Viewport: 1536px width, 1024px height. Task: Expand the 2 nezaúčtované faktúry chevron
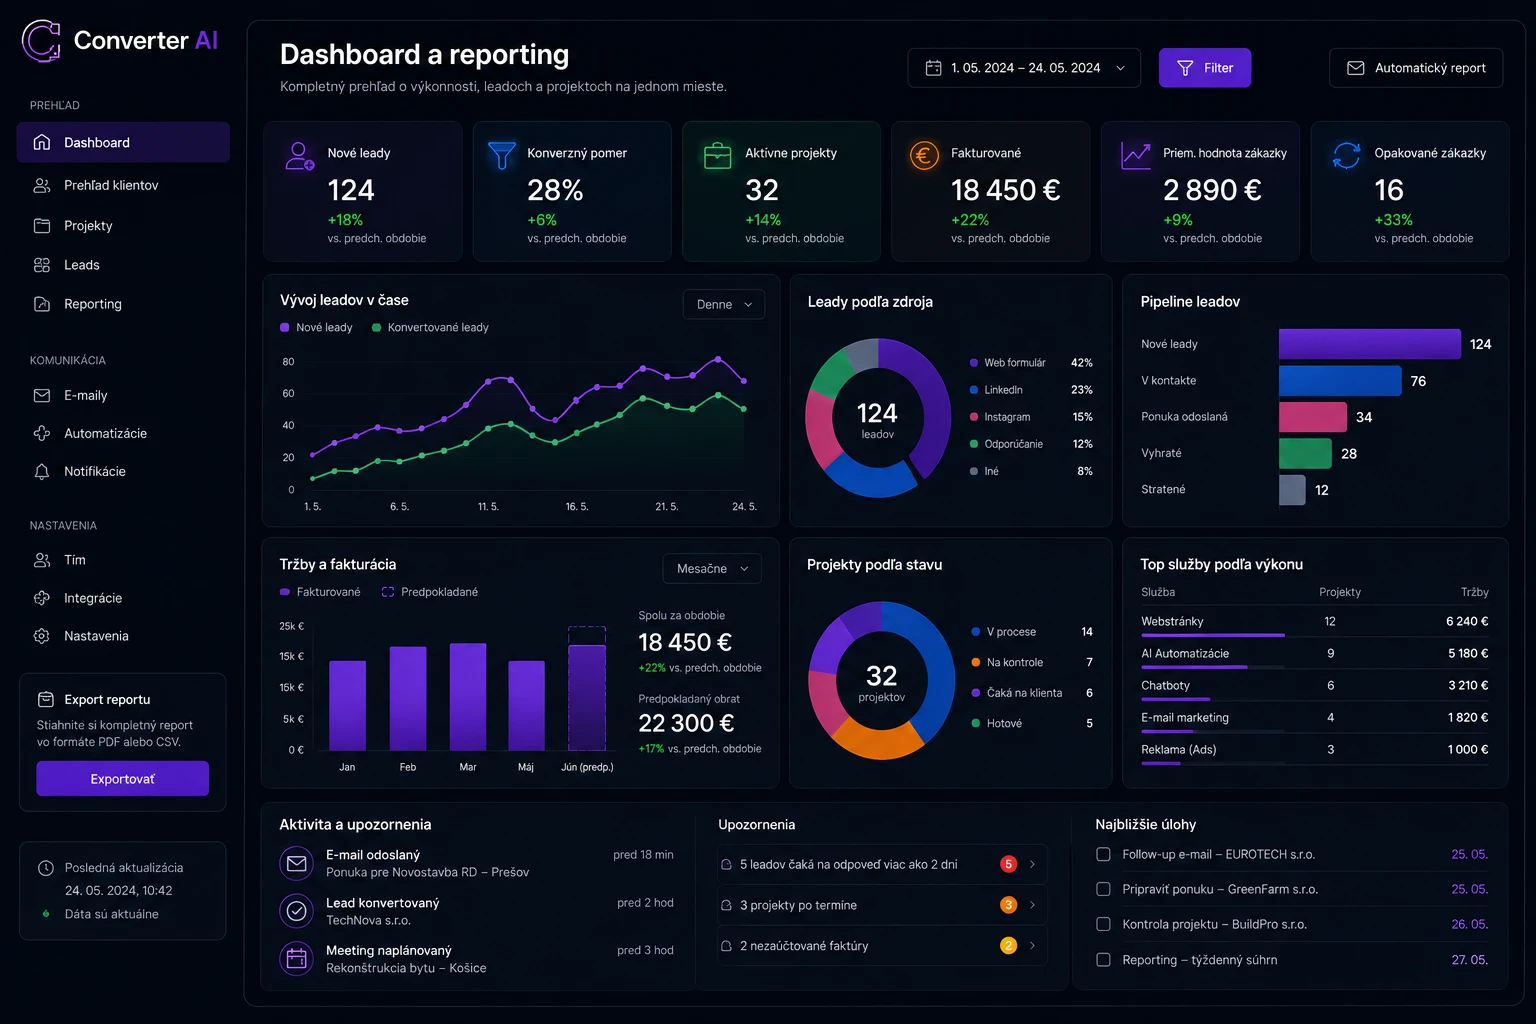click(x=1032, y=945)
